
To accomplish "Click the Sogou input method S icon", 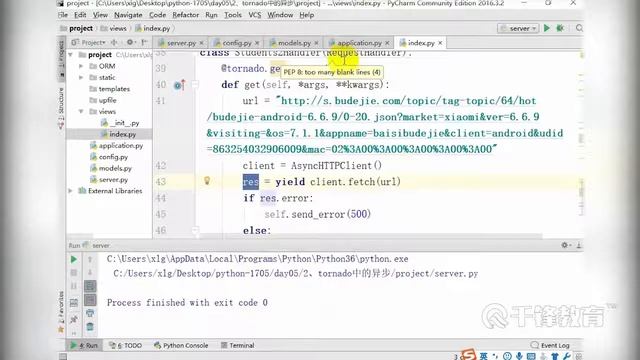I will point(468,354).
